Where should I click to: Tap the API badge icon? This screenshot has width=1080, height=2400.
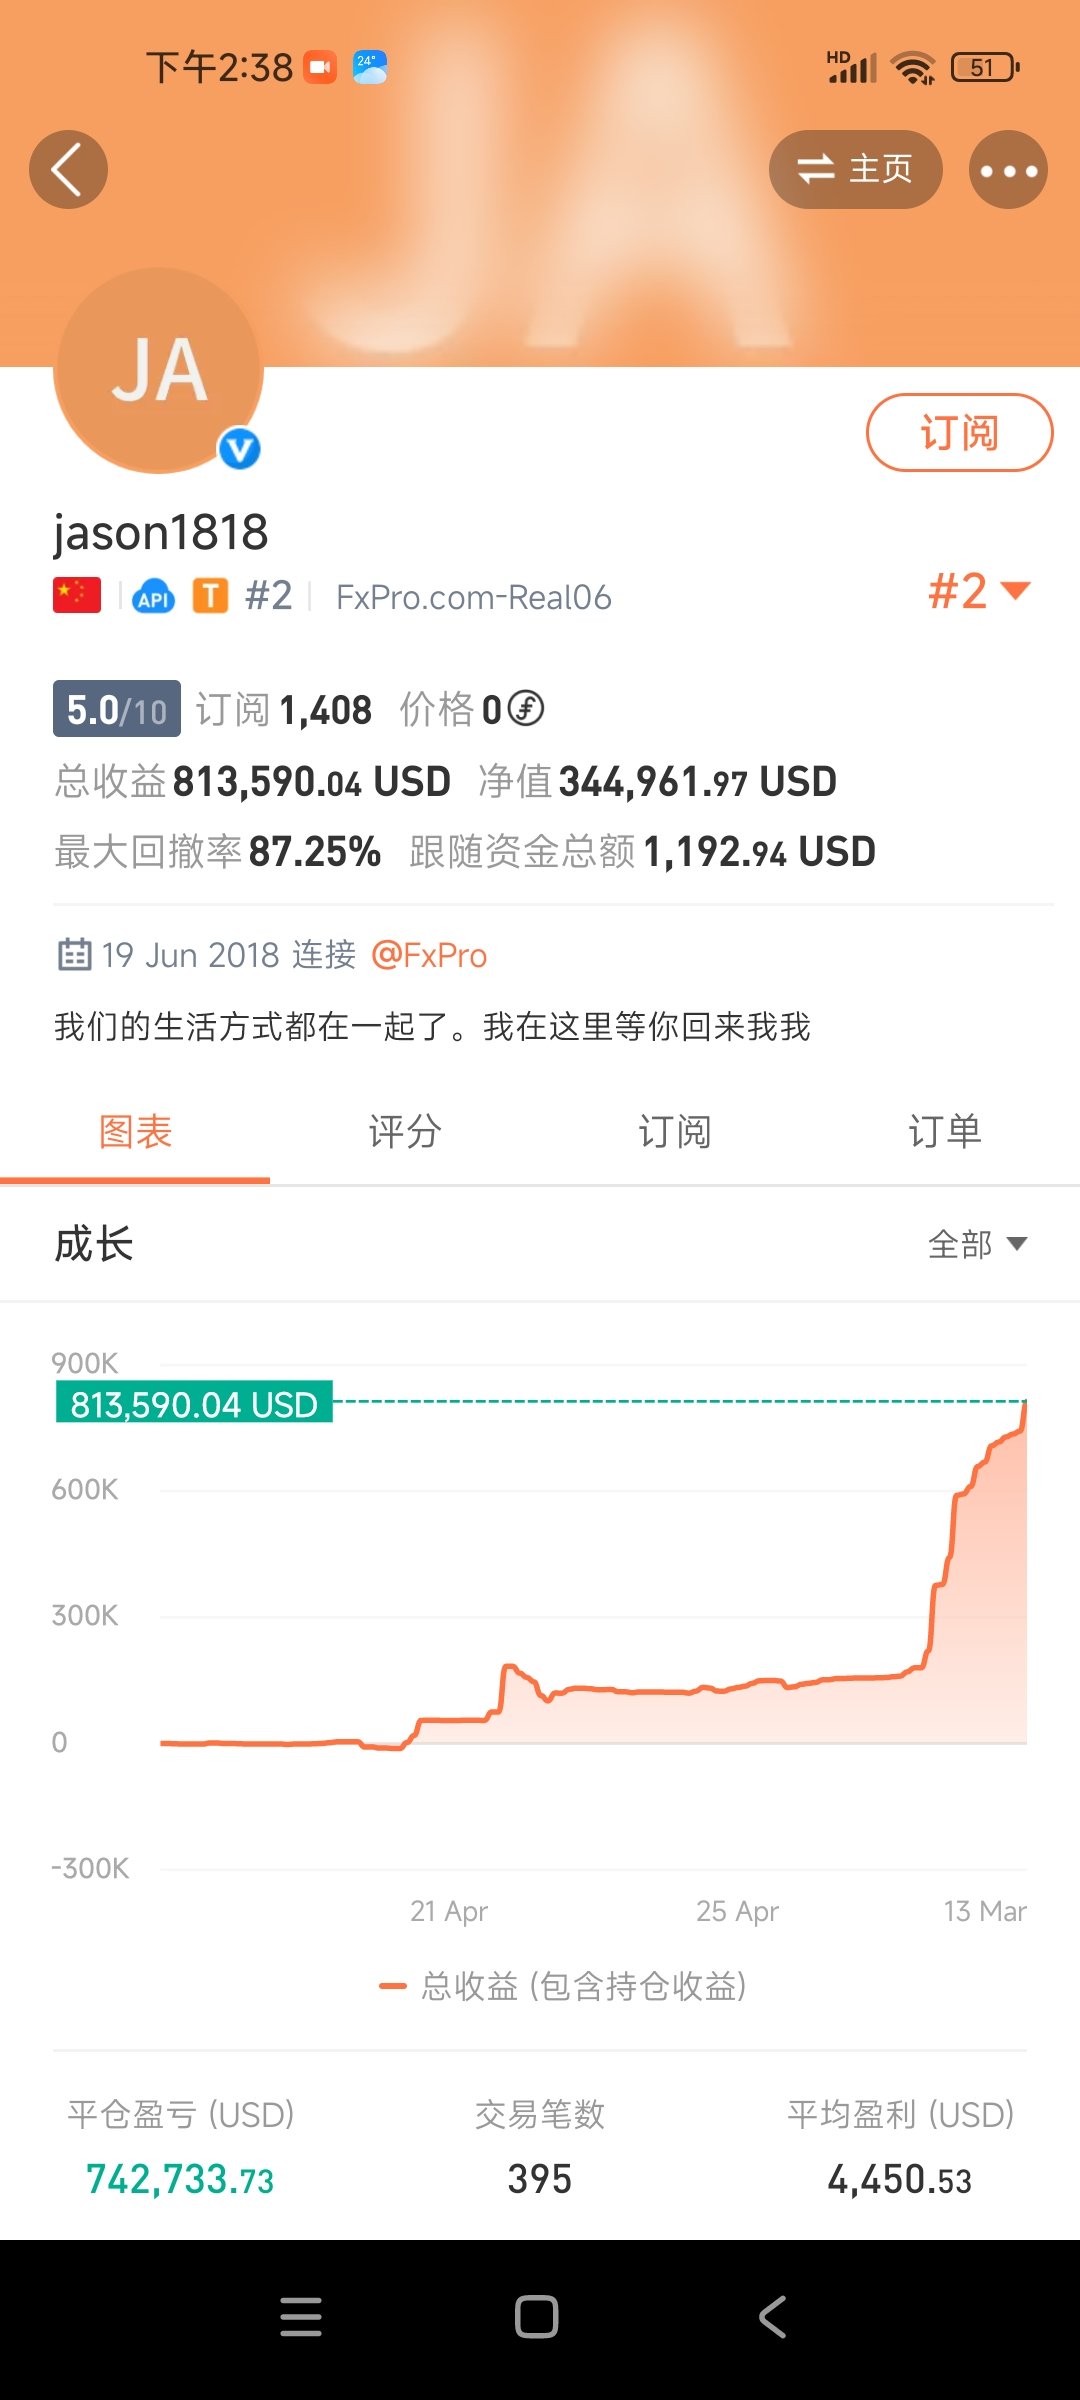pos(153,597)
